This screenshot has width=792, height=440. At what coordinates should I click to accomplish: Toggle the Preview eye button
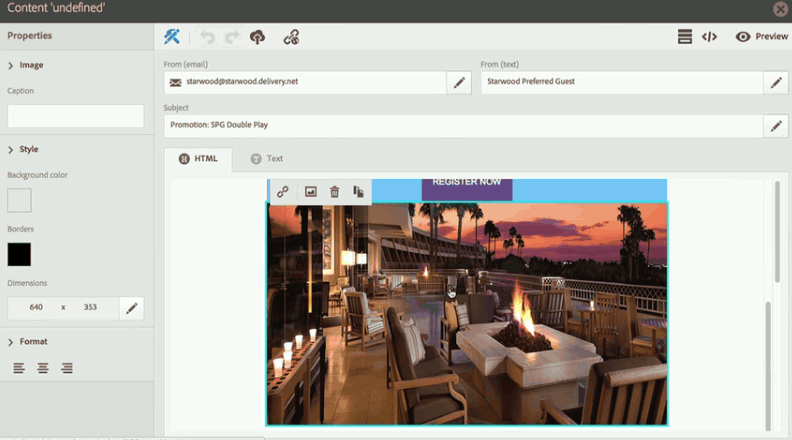(761, 37)
